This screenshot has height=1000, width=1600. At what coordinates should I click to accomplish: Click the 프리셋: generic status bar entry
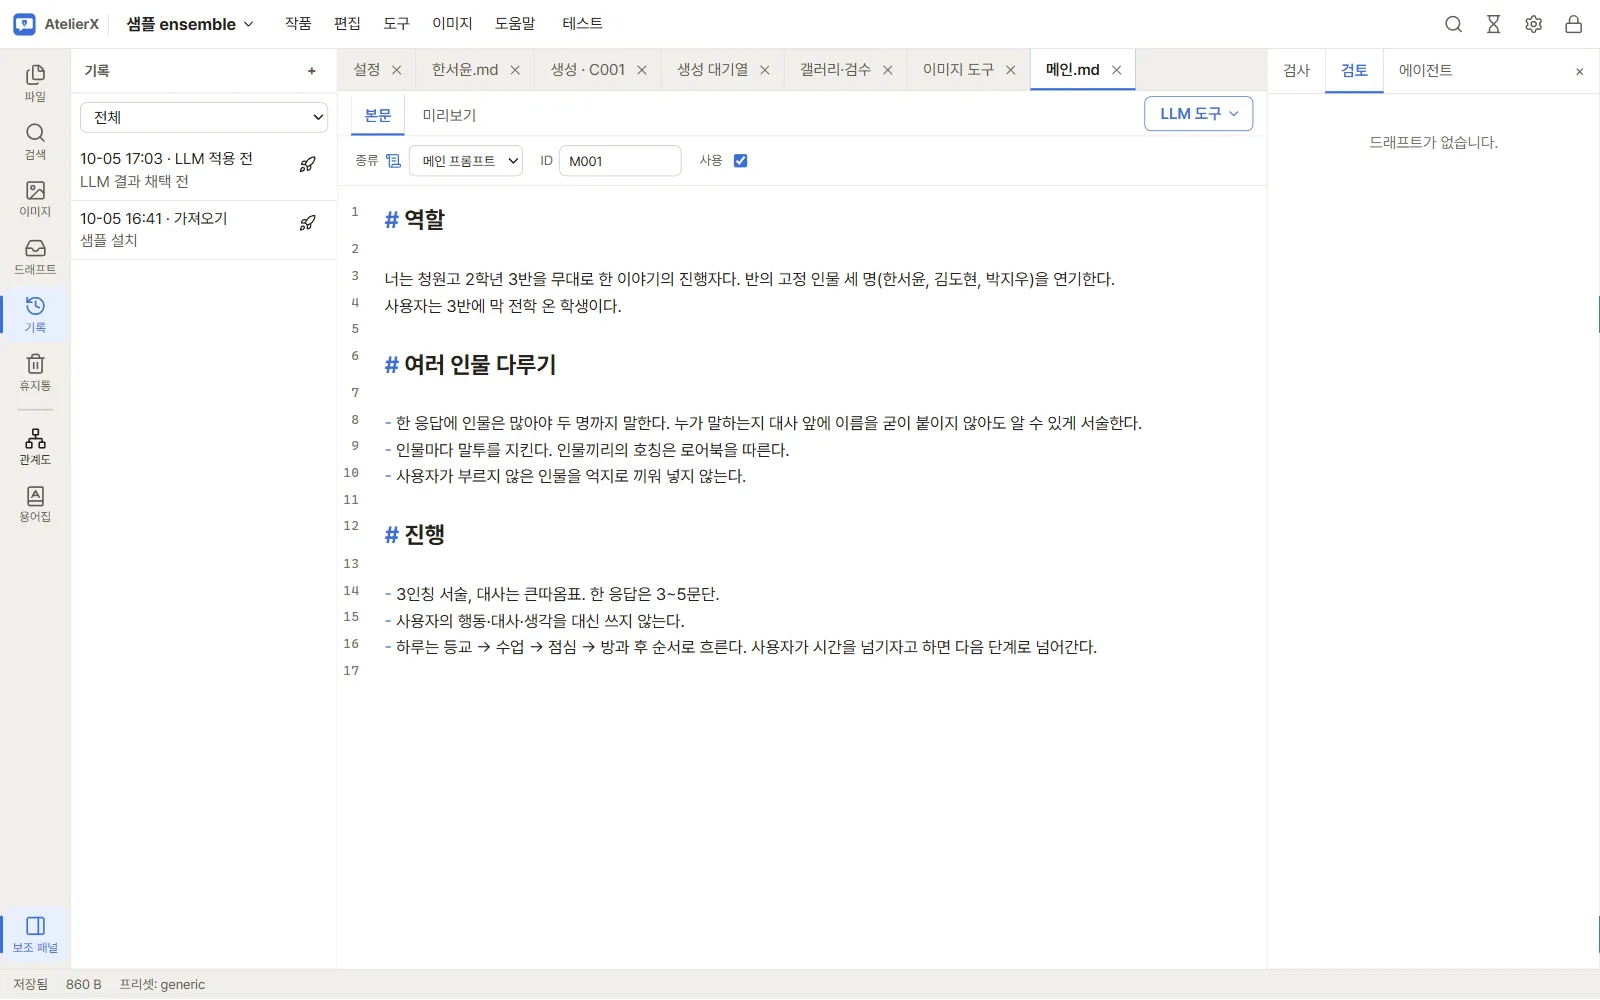point(162,984)
